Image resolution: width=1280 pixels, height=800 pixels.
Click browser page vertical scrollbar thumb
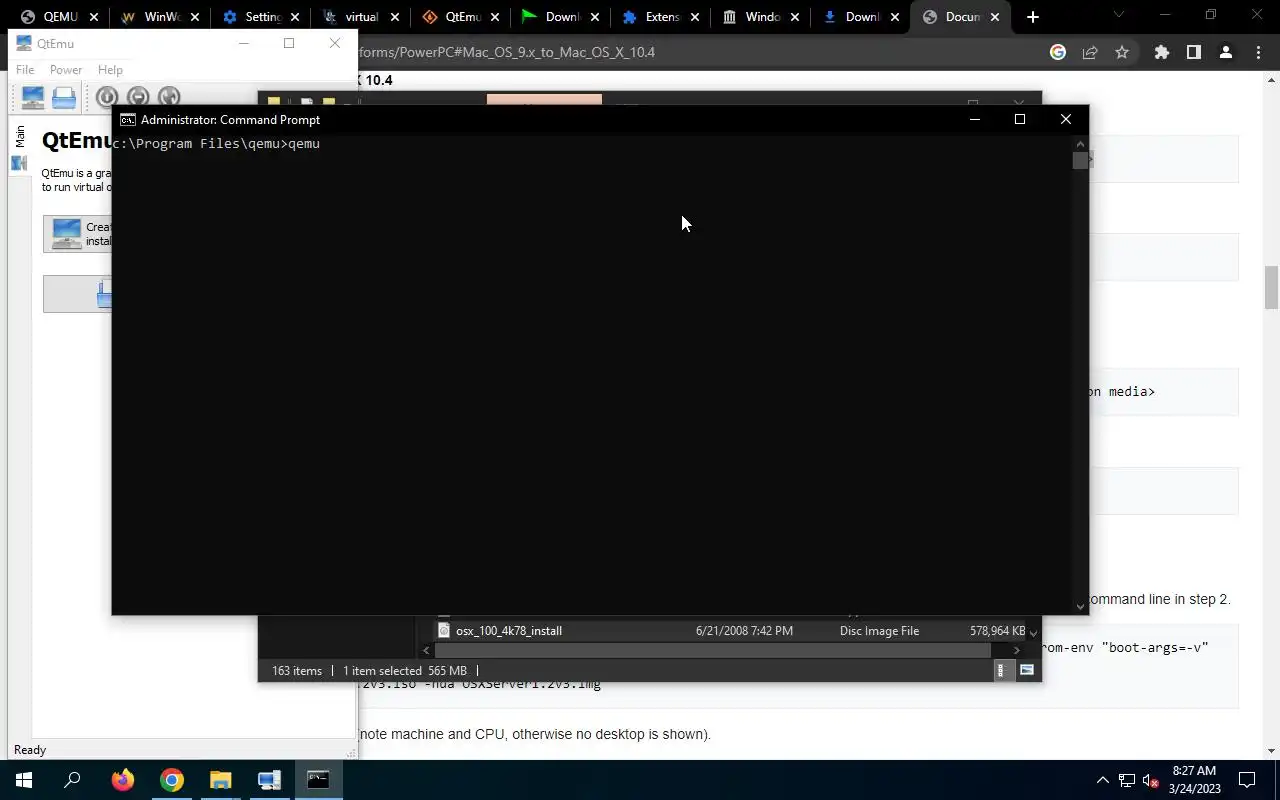point(1271,288)
